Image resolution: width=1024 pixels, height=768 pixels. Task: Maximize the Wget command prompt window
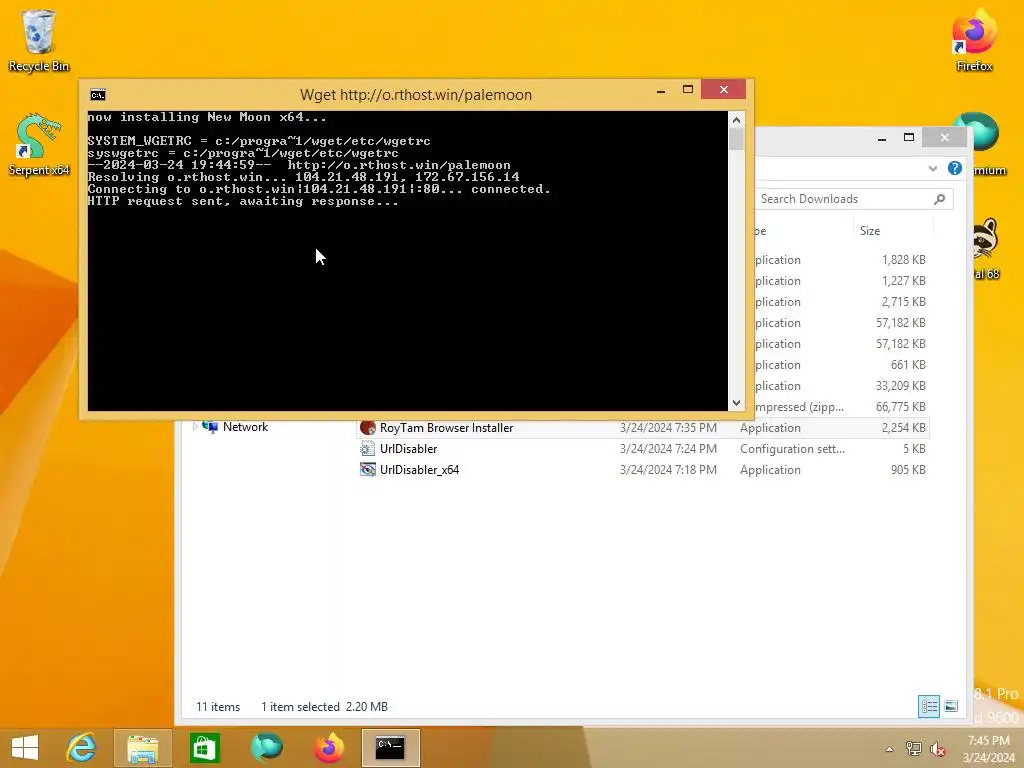[688, 89]
